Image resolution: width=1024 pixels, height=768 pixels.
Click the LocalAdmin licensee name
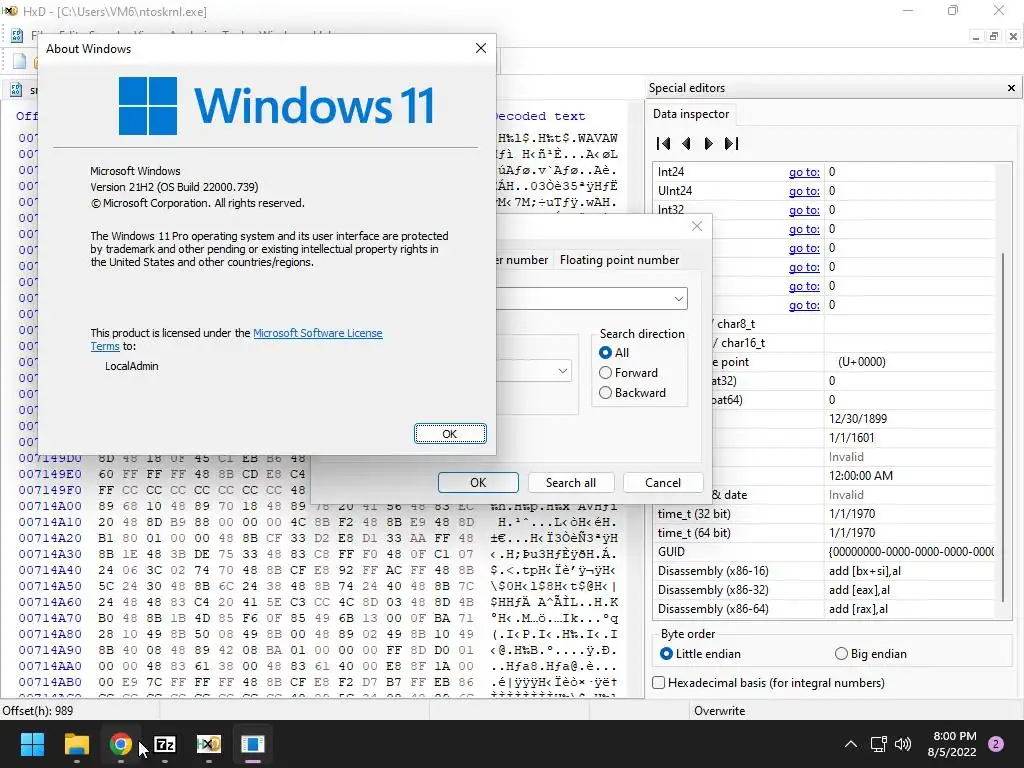click(x=131, y=366)
